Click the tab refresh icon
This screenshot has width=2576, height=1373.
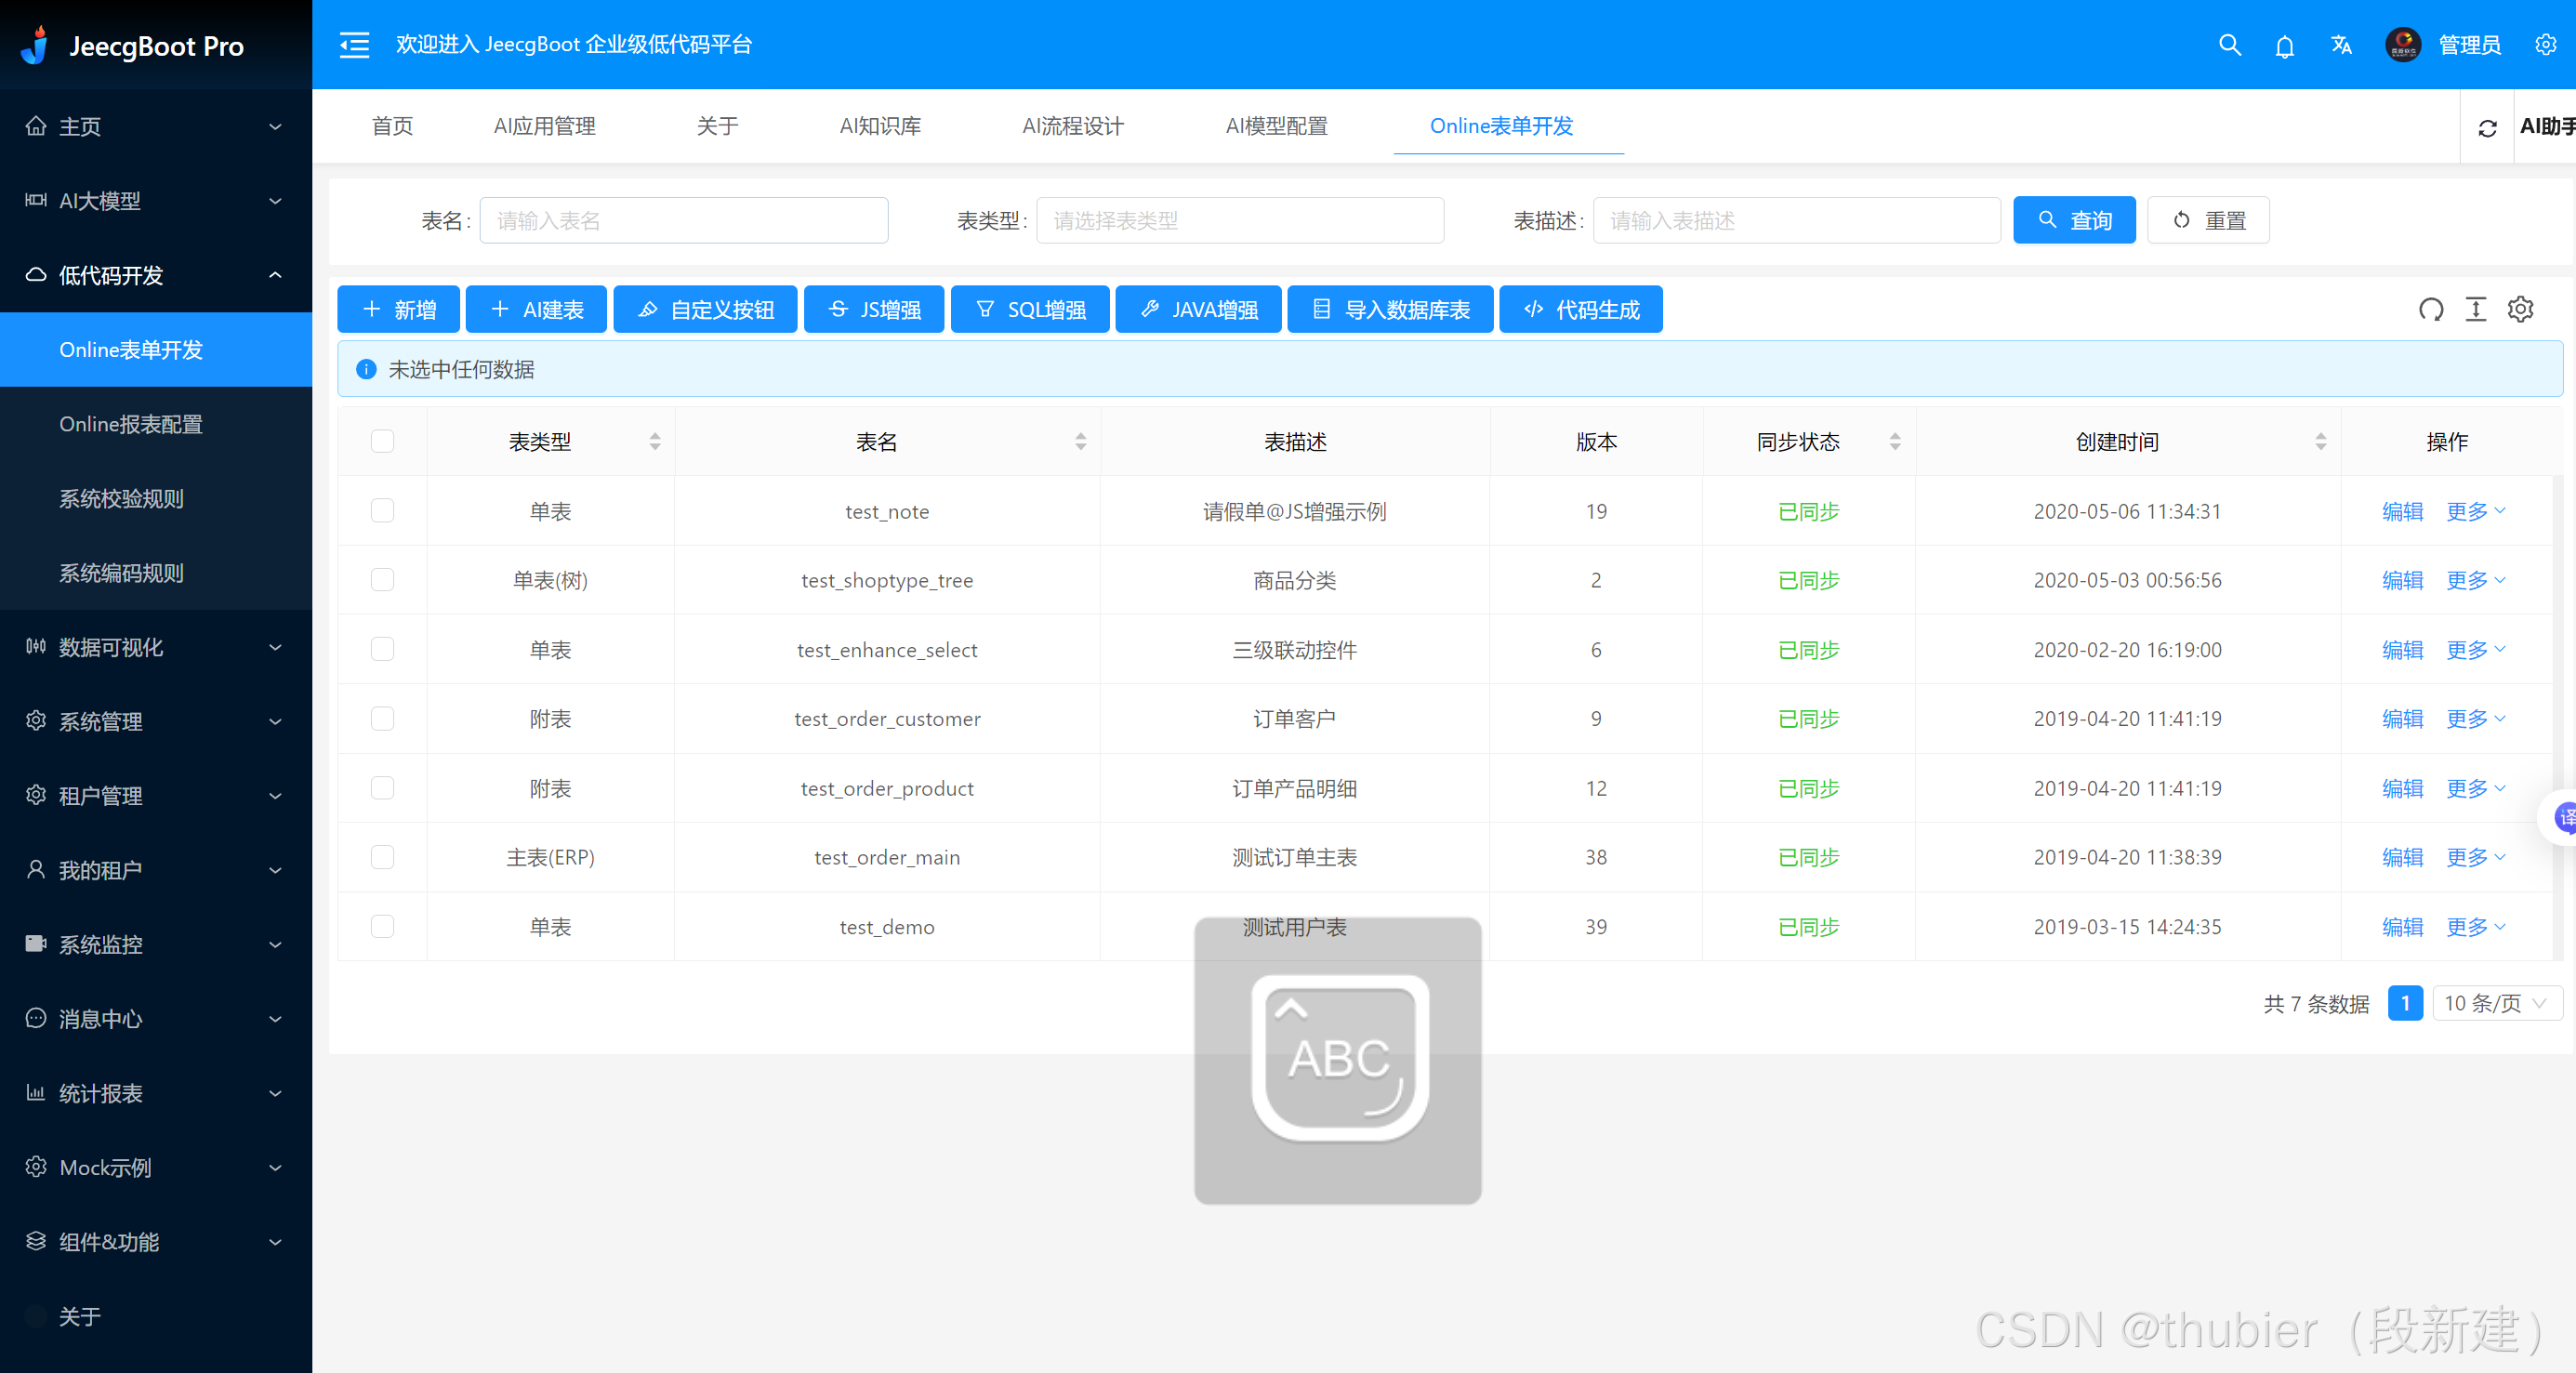(x=2487, y=128)
